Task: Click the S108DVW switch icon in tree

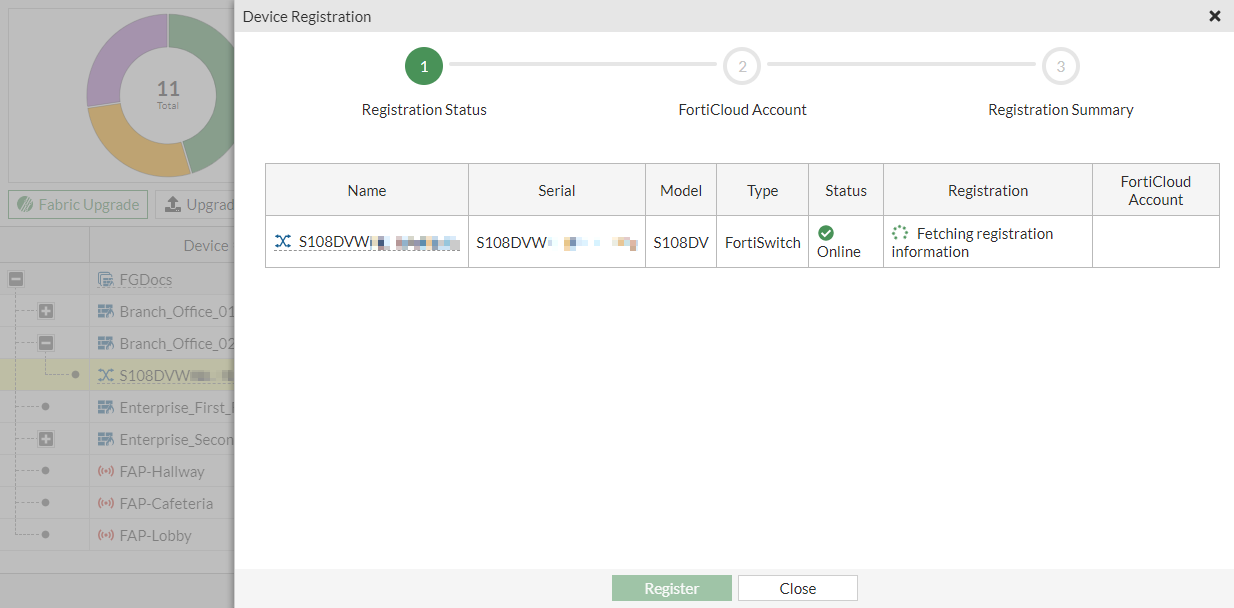Action: [105, 375]
